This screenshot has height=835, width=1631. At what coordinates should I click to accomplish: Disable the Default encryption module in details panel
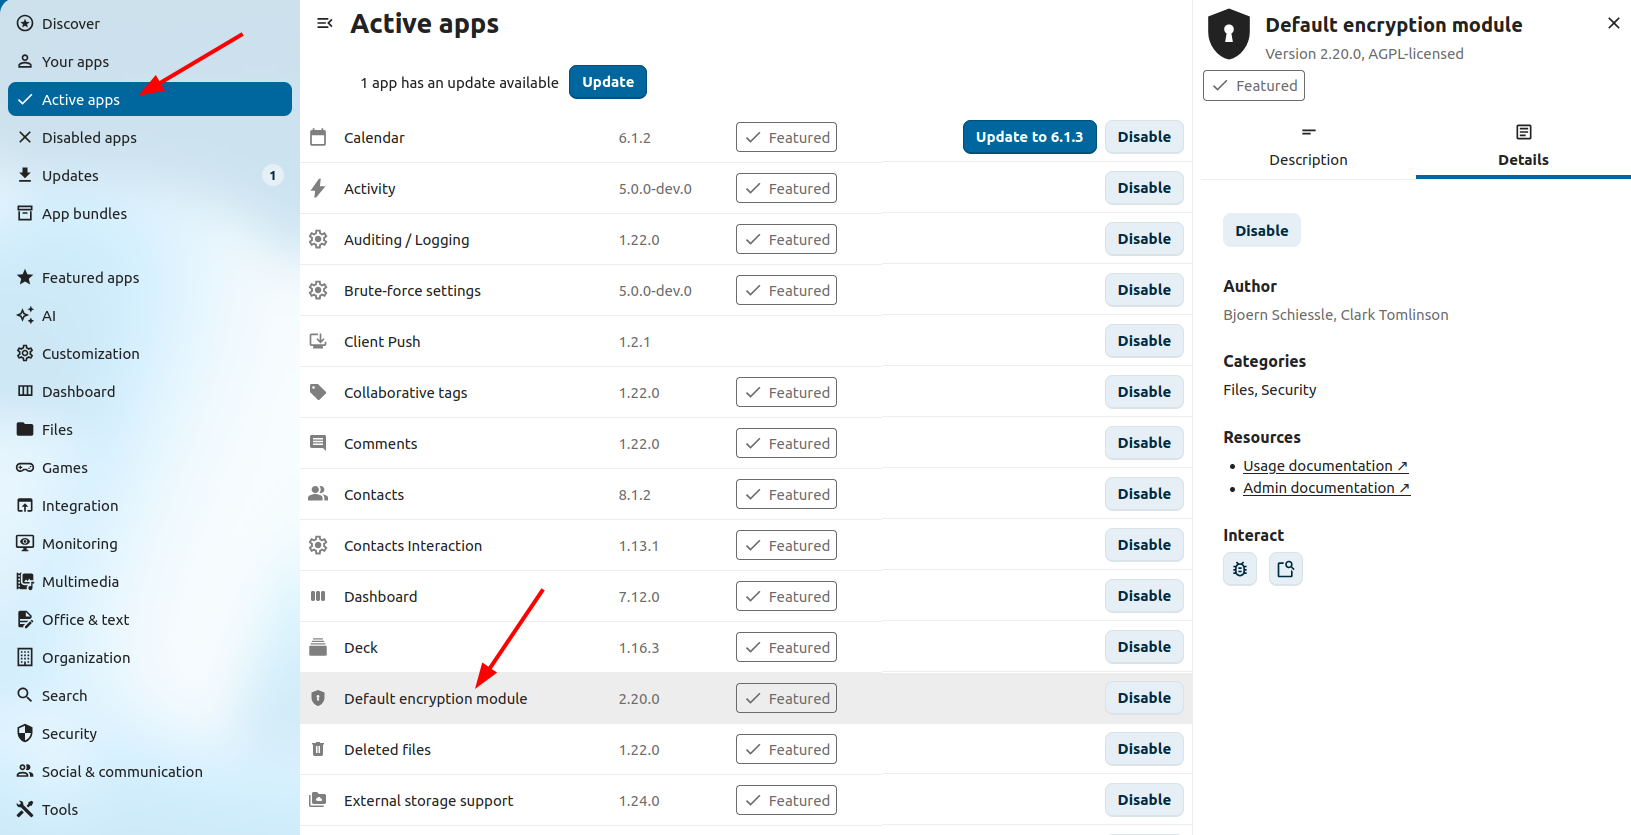click(1261, 230)
